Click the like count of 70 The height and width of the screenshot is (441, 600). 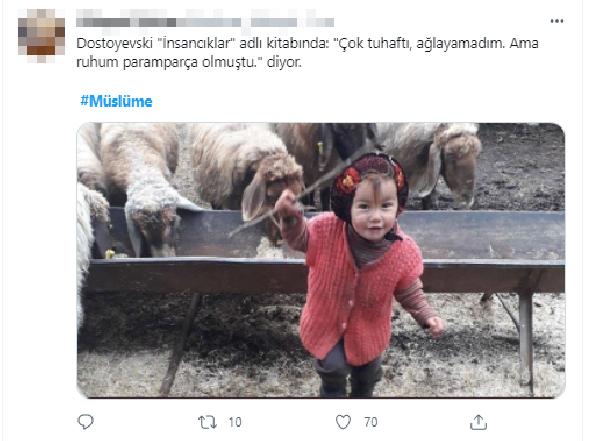370,421
